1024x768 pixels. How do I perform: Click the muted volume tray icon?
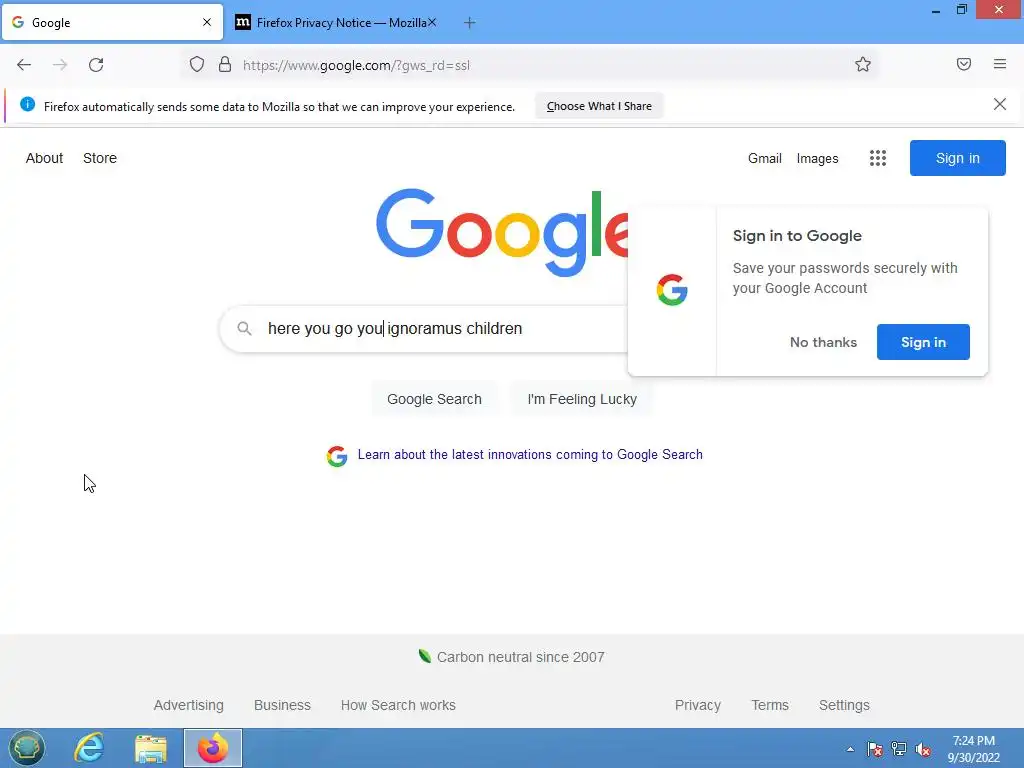[x=923, y=749]
